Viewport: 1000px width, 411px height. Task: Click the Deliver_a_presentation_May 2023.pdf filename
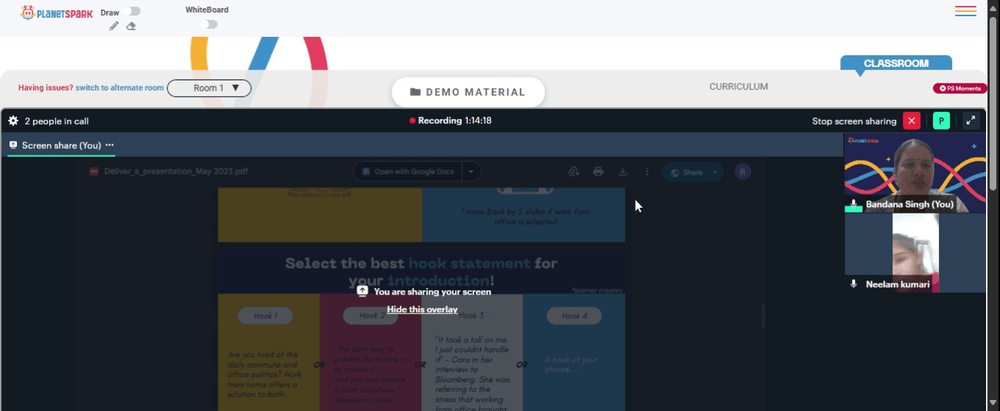click(x=176, y=172)
